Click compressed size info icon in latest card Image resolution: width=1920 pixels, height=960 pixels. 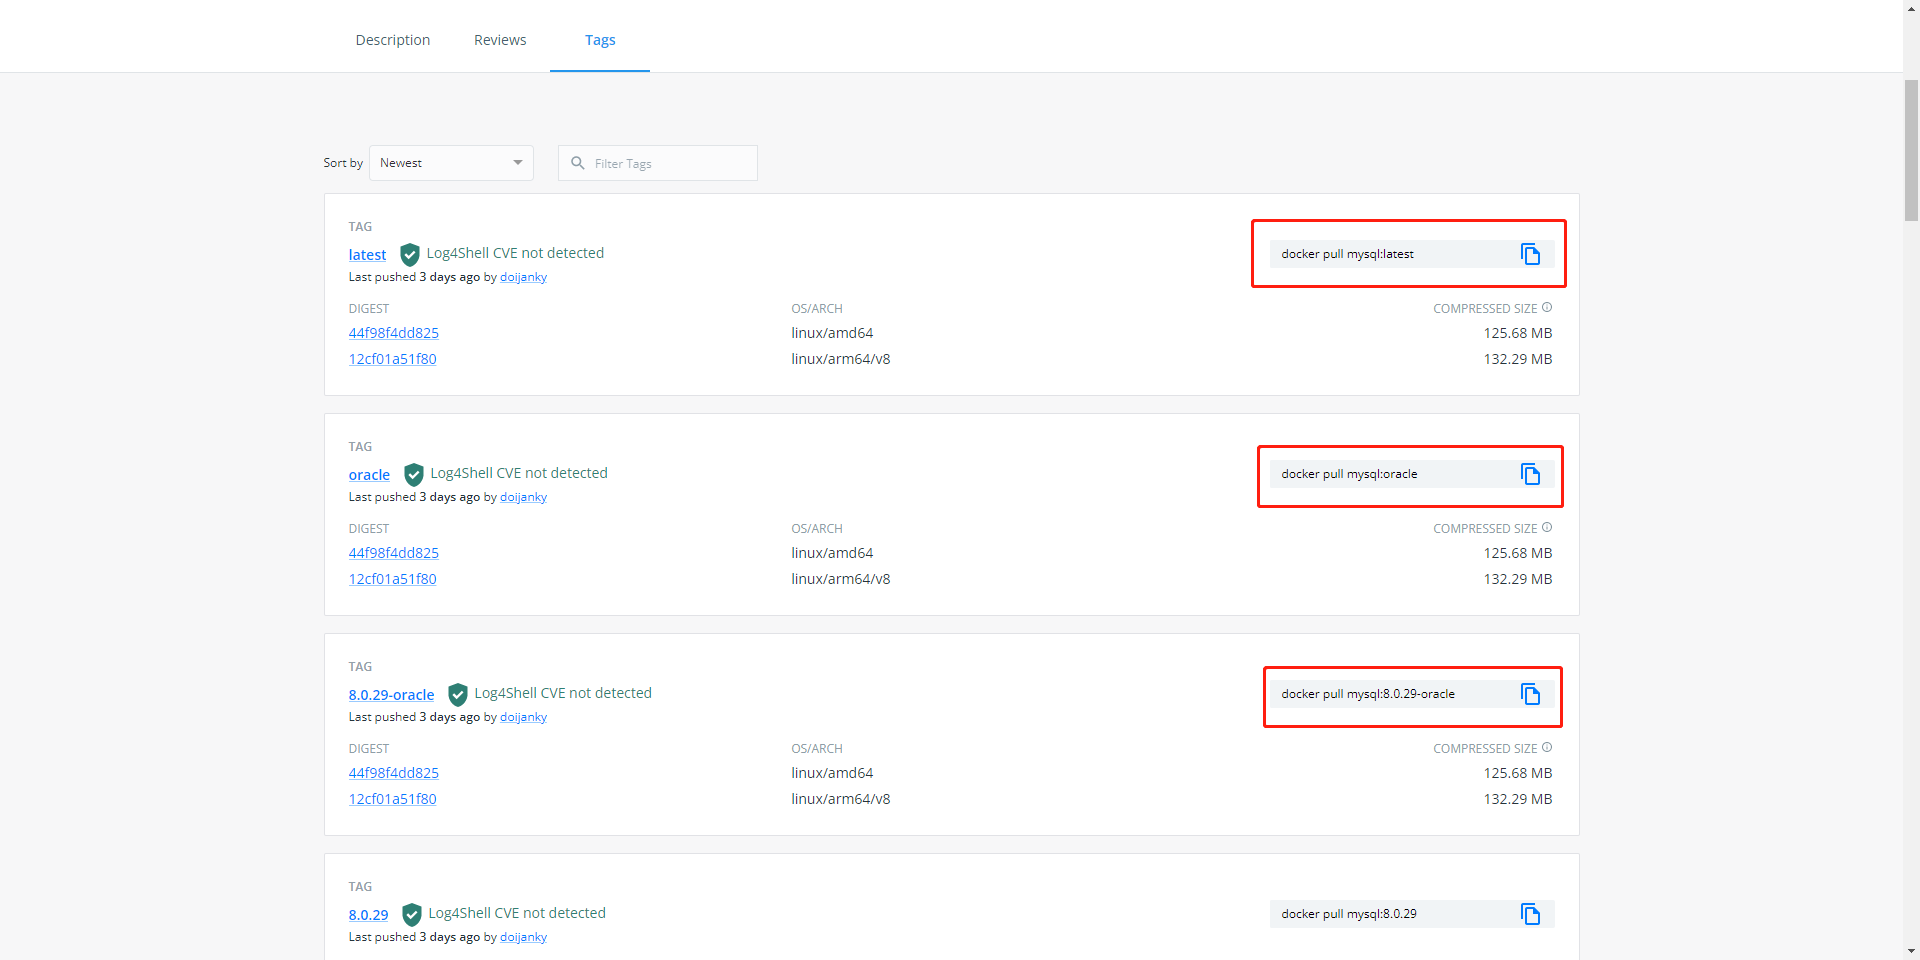coord(1547,308)
